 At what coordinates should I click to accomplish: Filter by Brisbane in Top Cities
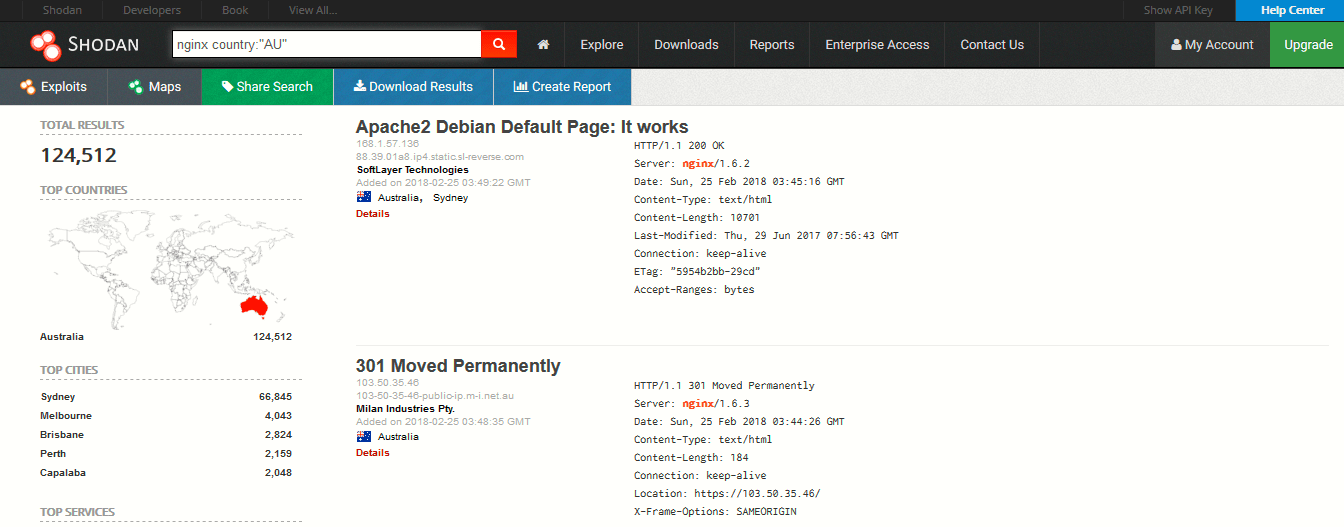(x=62, y=435)
